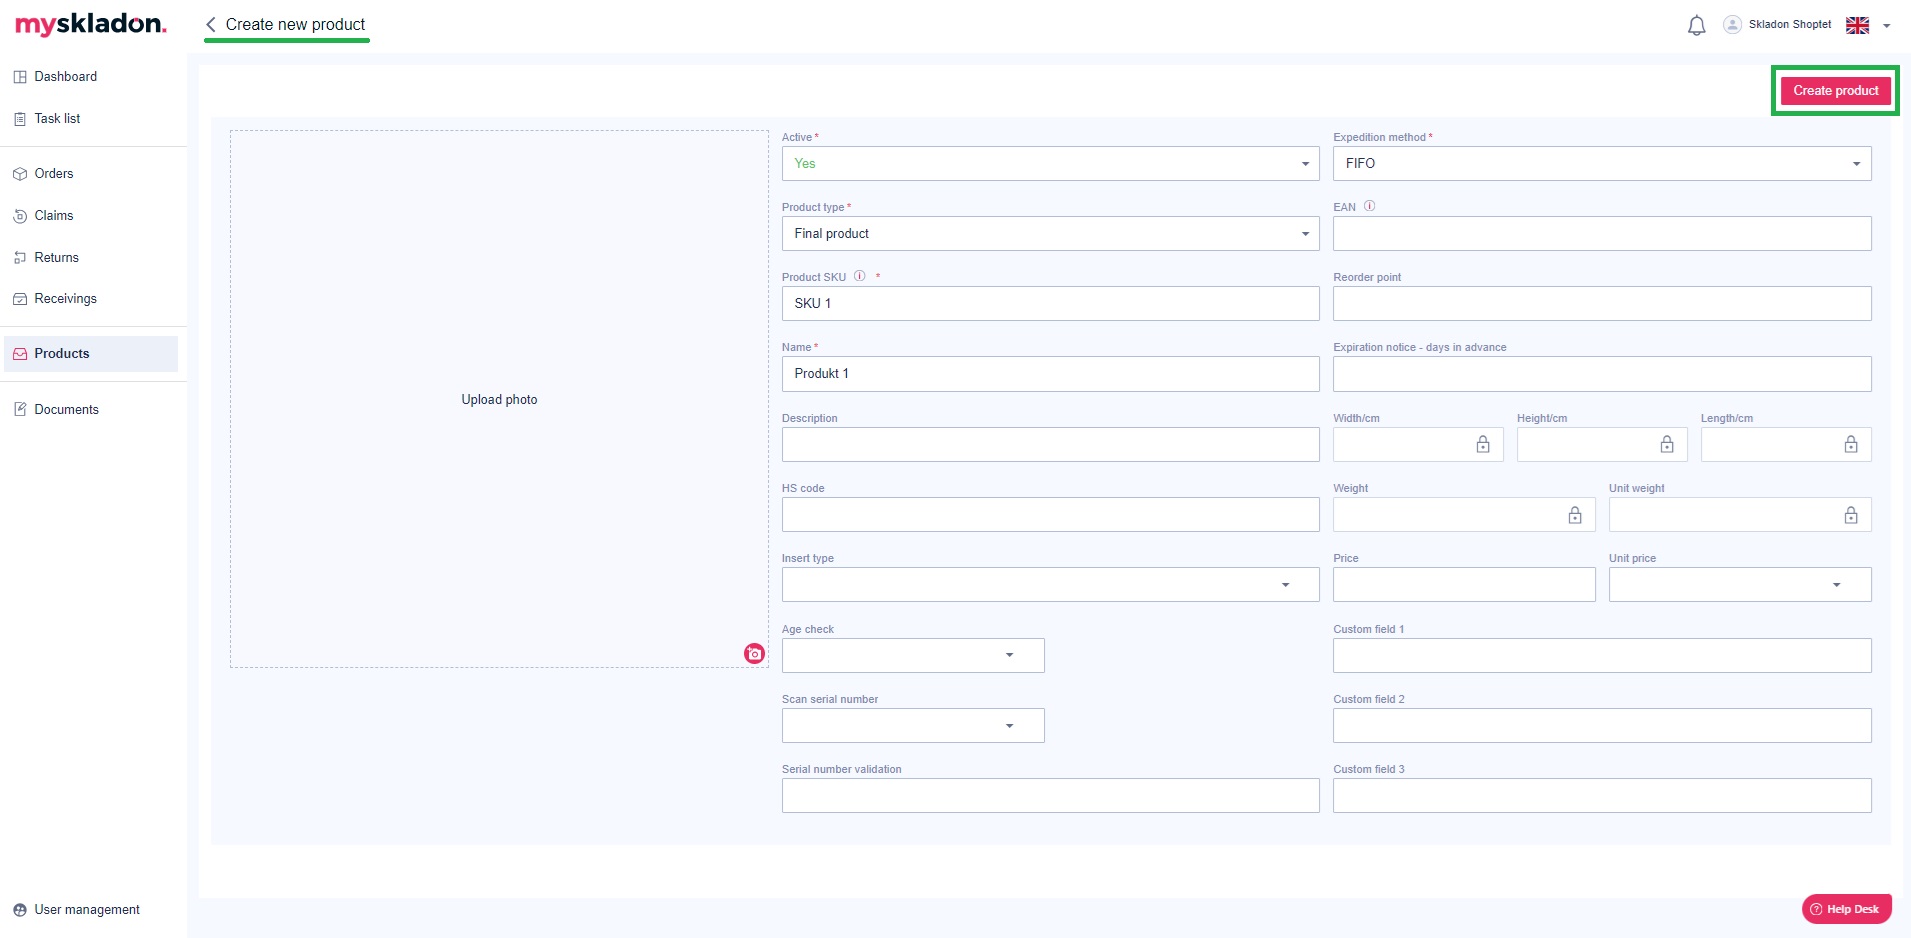
Task: Click the Products sidebar icon
Action: pos(20,354)
